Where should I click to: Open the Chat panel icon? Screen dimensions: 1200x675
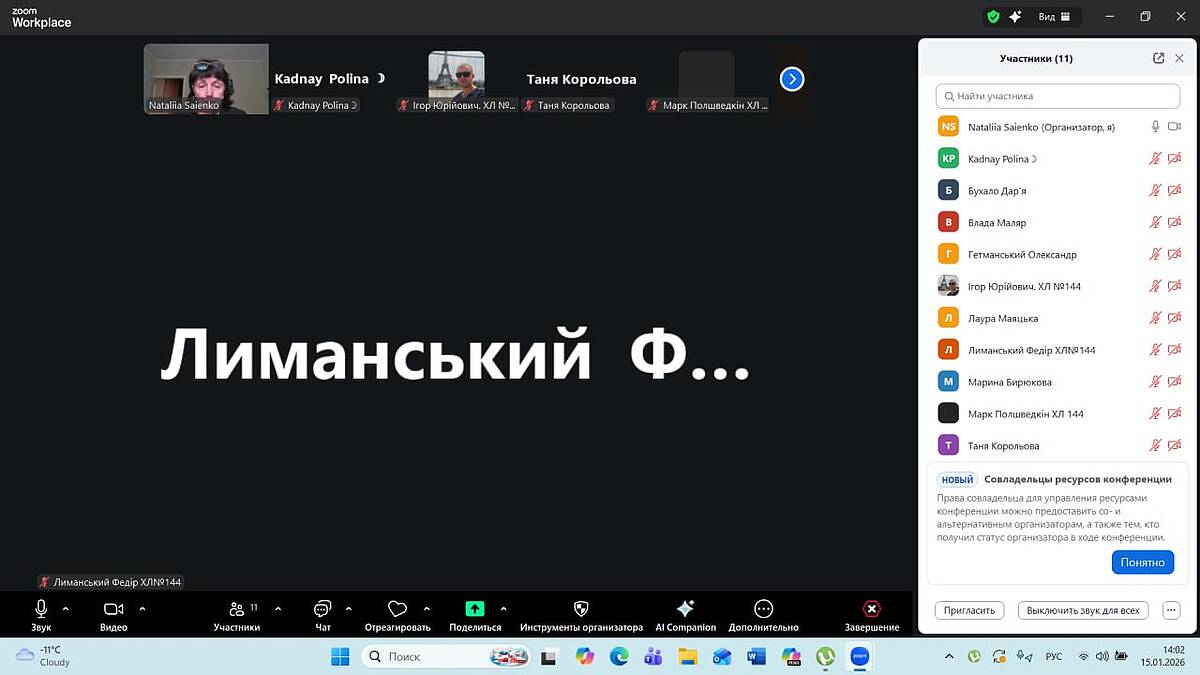point(322,609)
